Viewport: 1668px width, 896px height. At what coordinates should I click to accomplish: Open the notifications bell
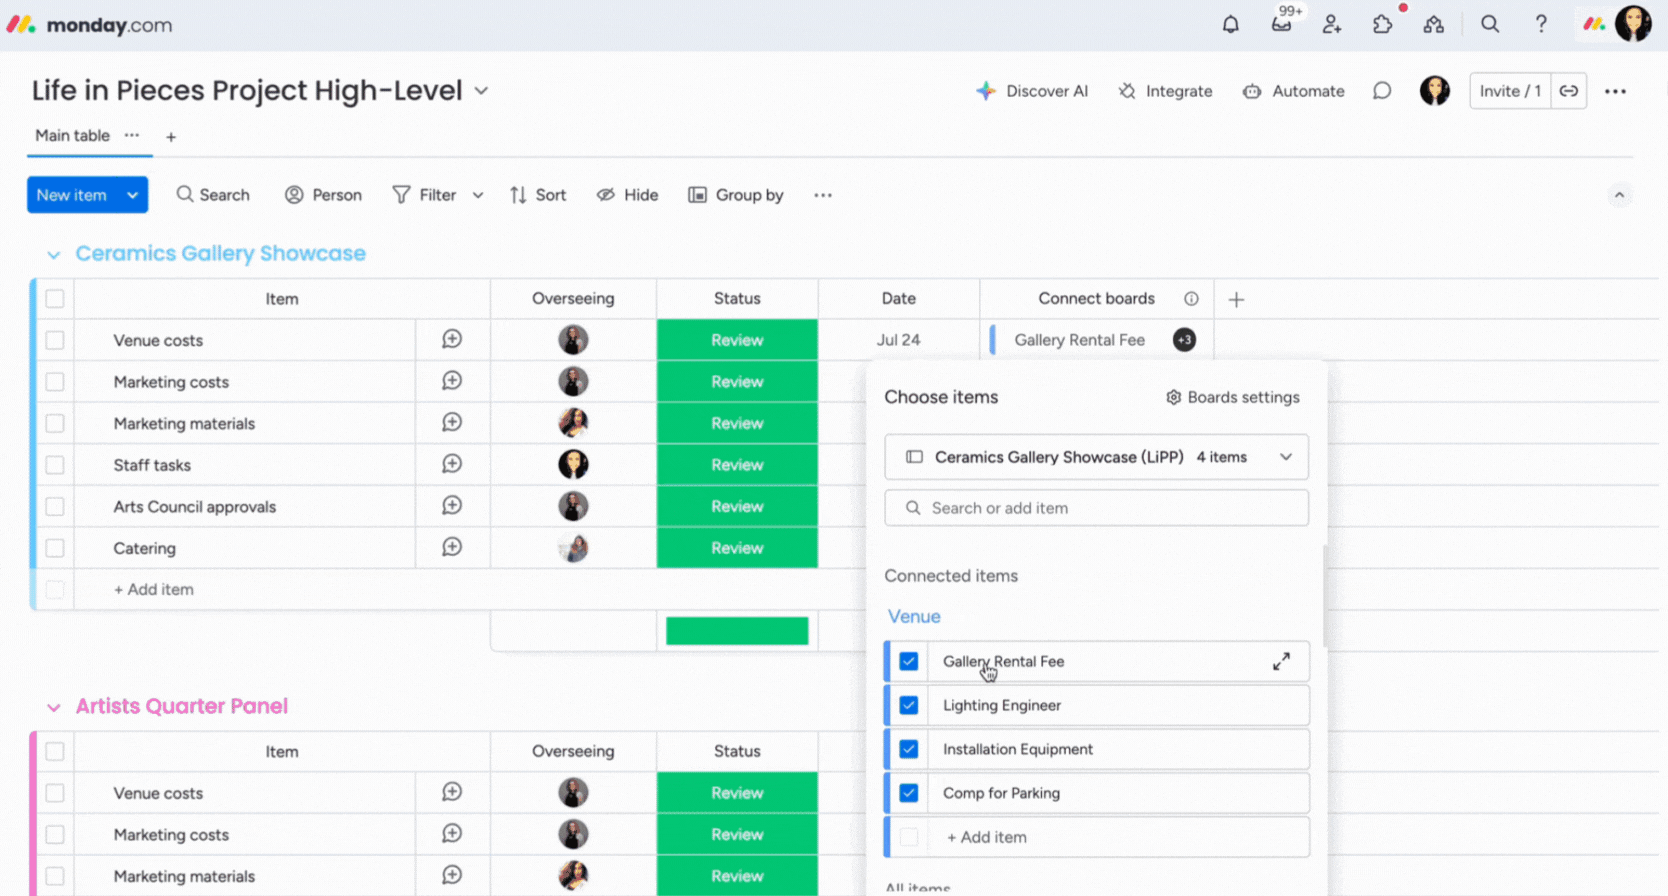pyautogui.click(x=1230, y=24)
